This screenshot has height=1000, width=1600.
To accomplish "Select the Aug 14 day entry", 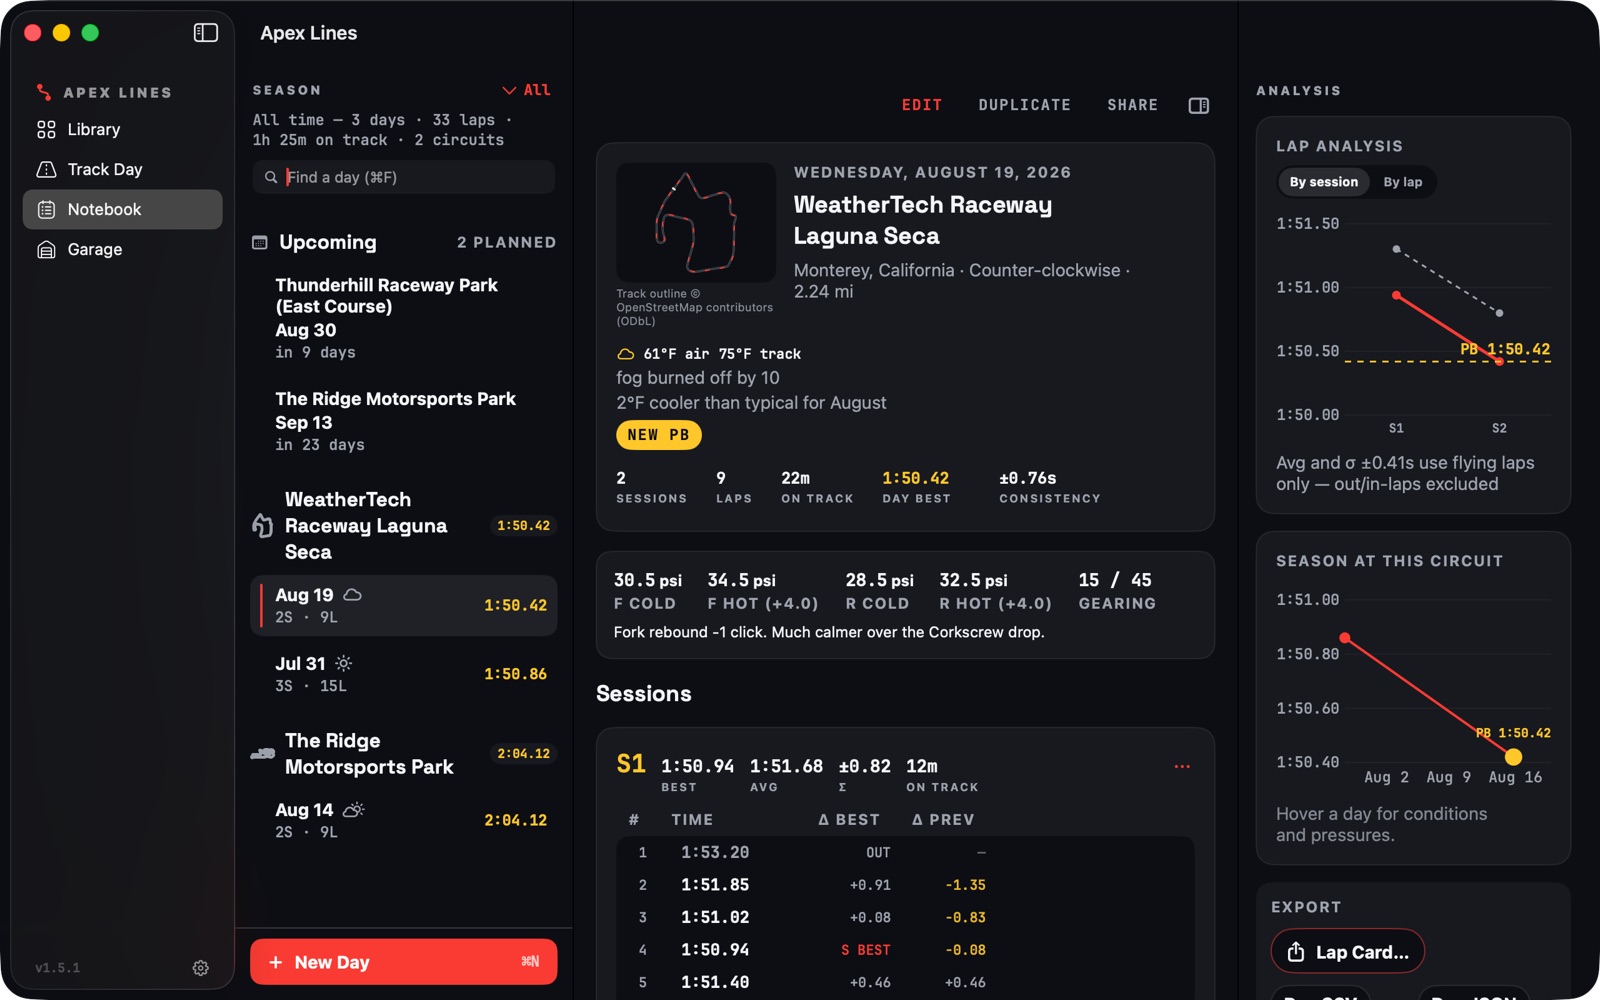I will 403,820.
